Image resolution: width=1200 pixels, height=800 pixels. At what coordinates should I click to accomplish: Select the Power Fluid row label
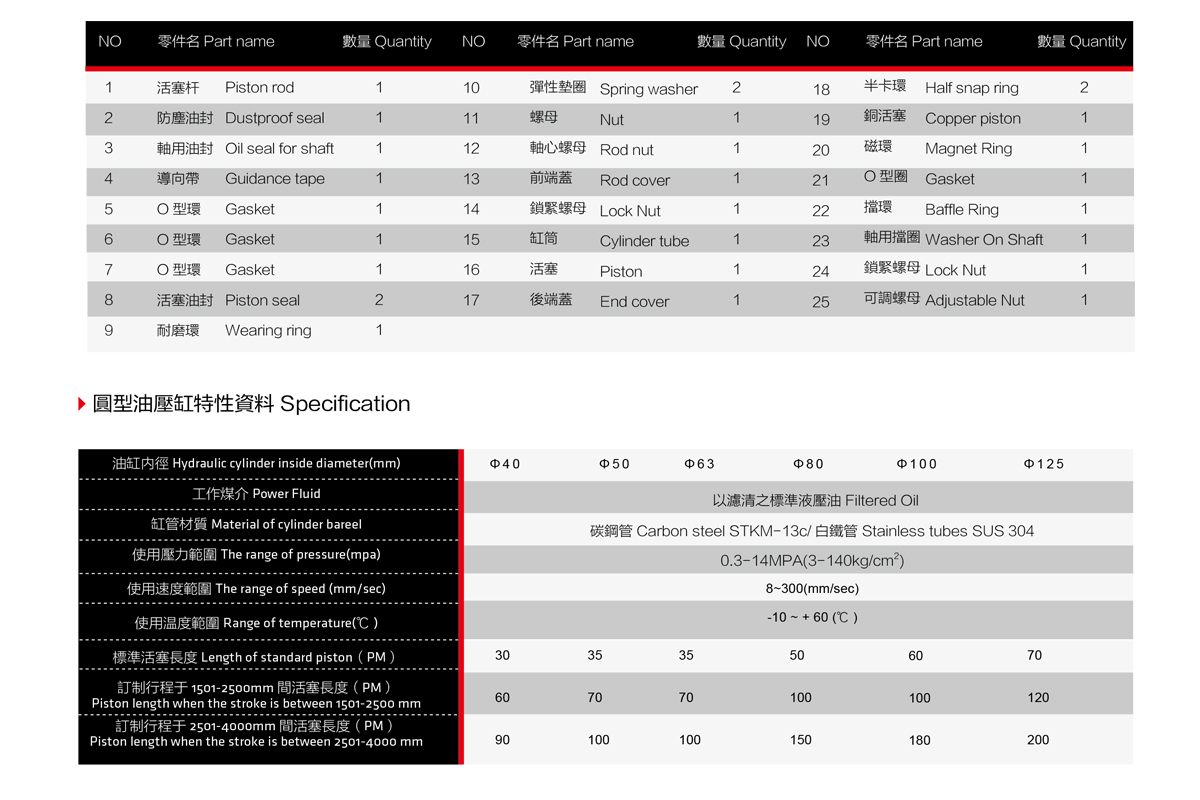coord(256,494)
